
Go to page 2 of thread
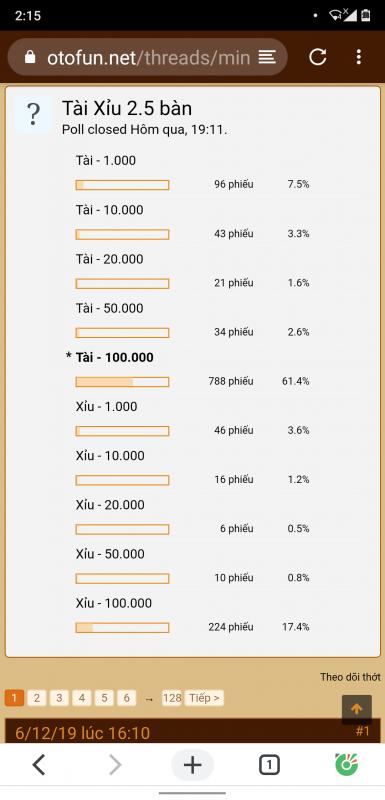[x=37, y=698]
